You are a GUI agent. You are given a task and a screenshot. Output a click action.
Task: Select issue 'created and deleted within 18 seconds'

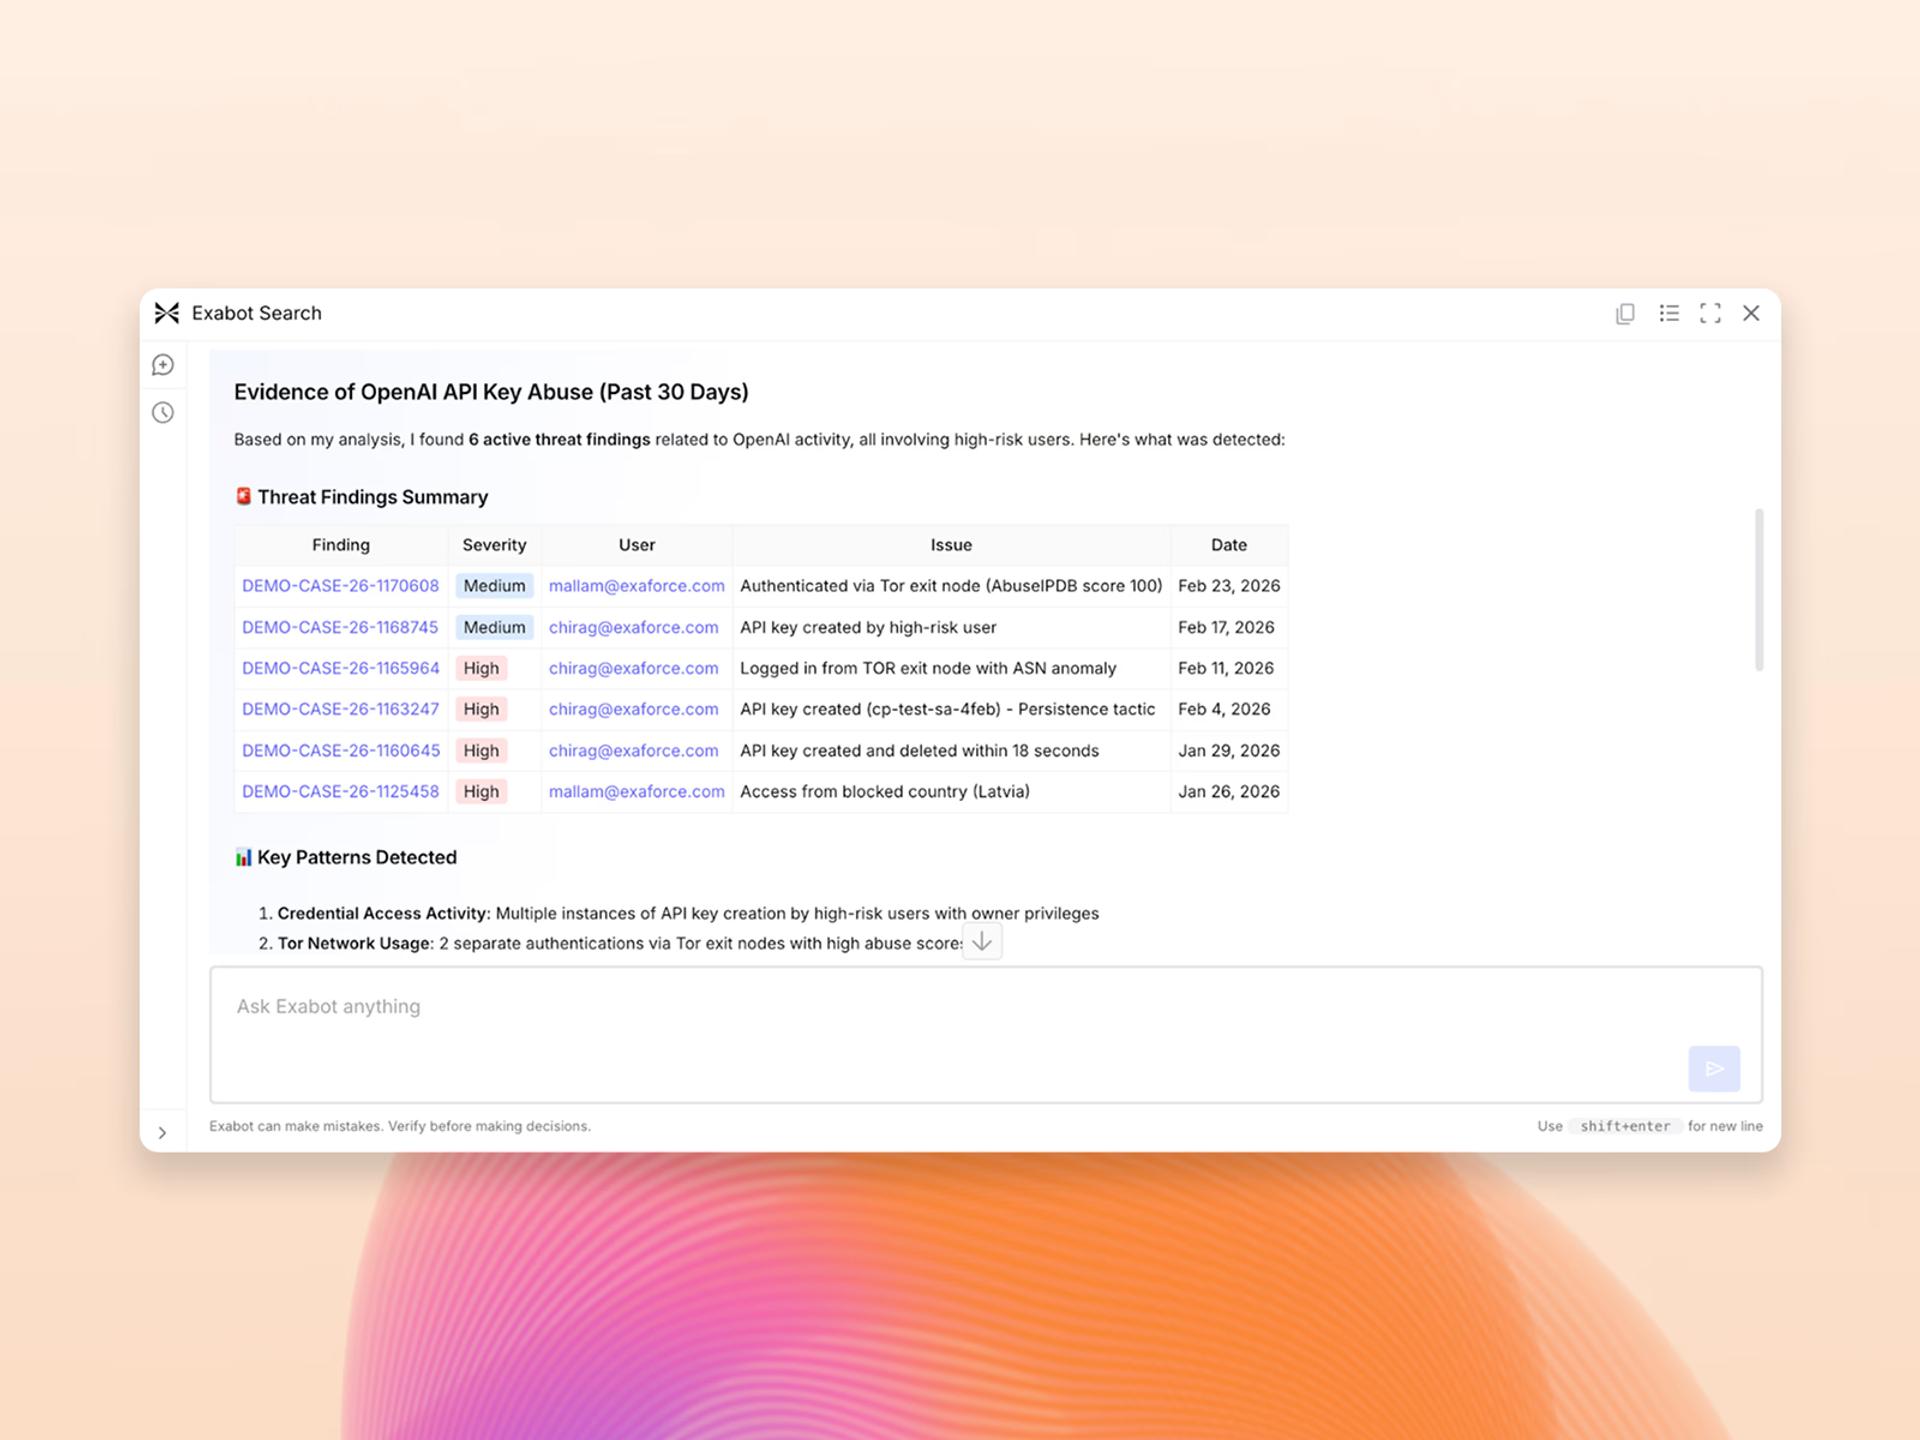tap(919, 750)
